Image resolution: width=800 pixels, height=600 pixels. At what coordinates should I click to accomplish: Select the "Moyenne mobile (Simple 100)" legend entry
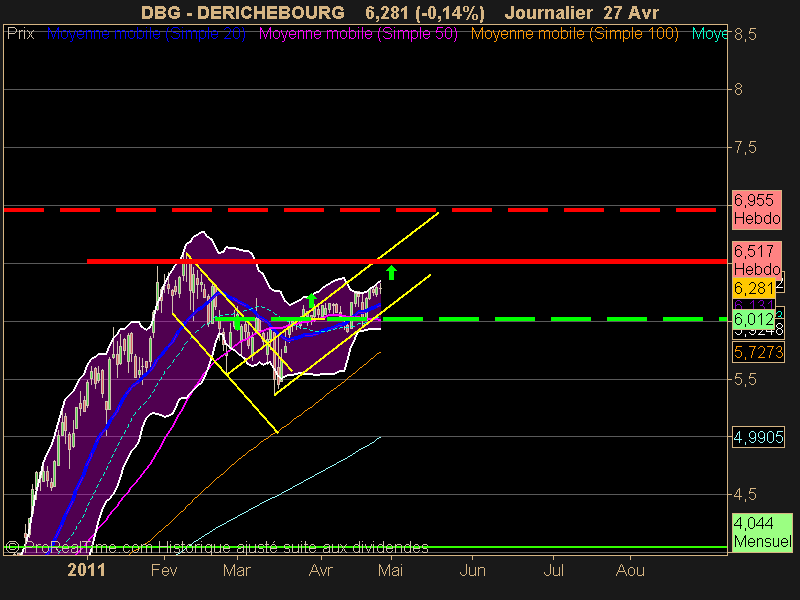pyautogui.click(x=574, y=34)
